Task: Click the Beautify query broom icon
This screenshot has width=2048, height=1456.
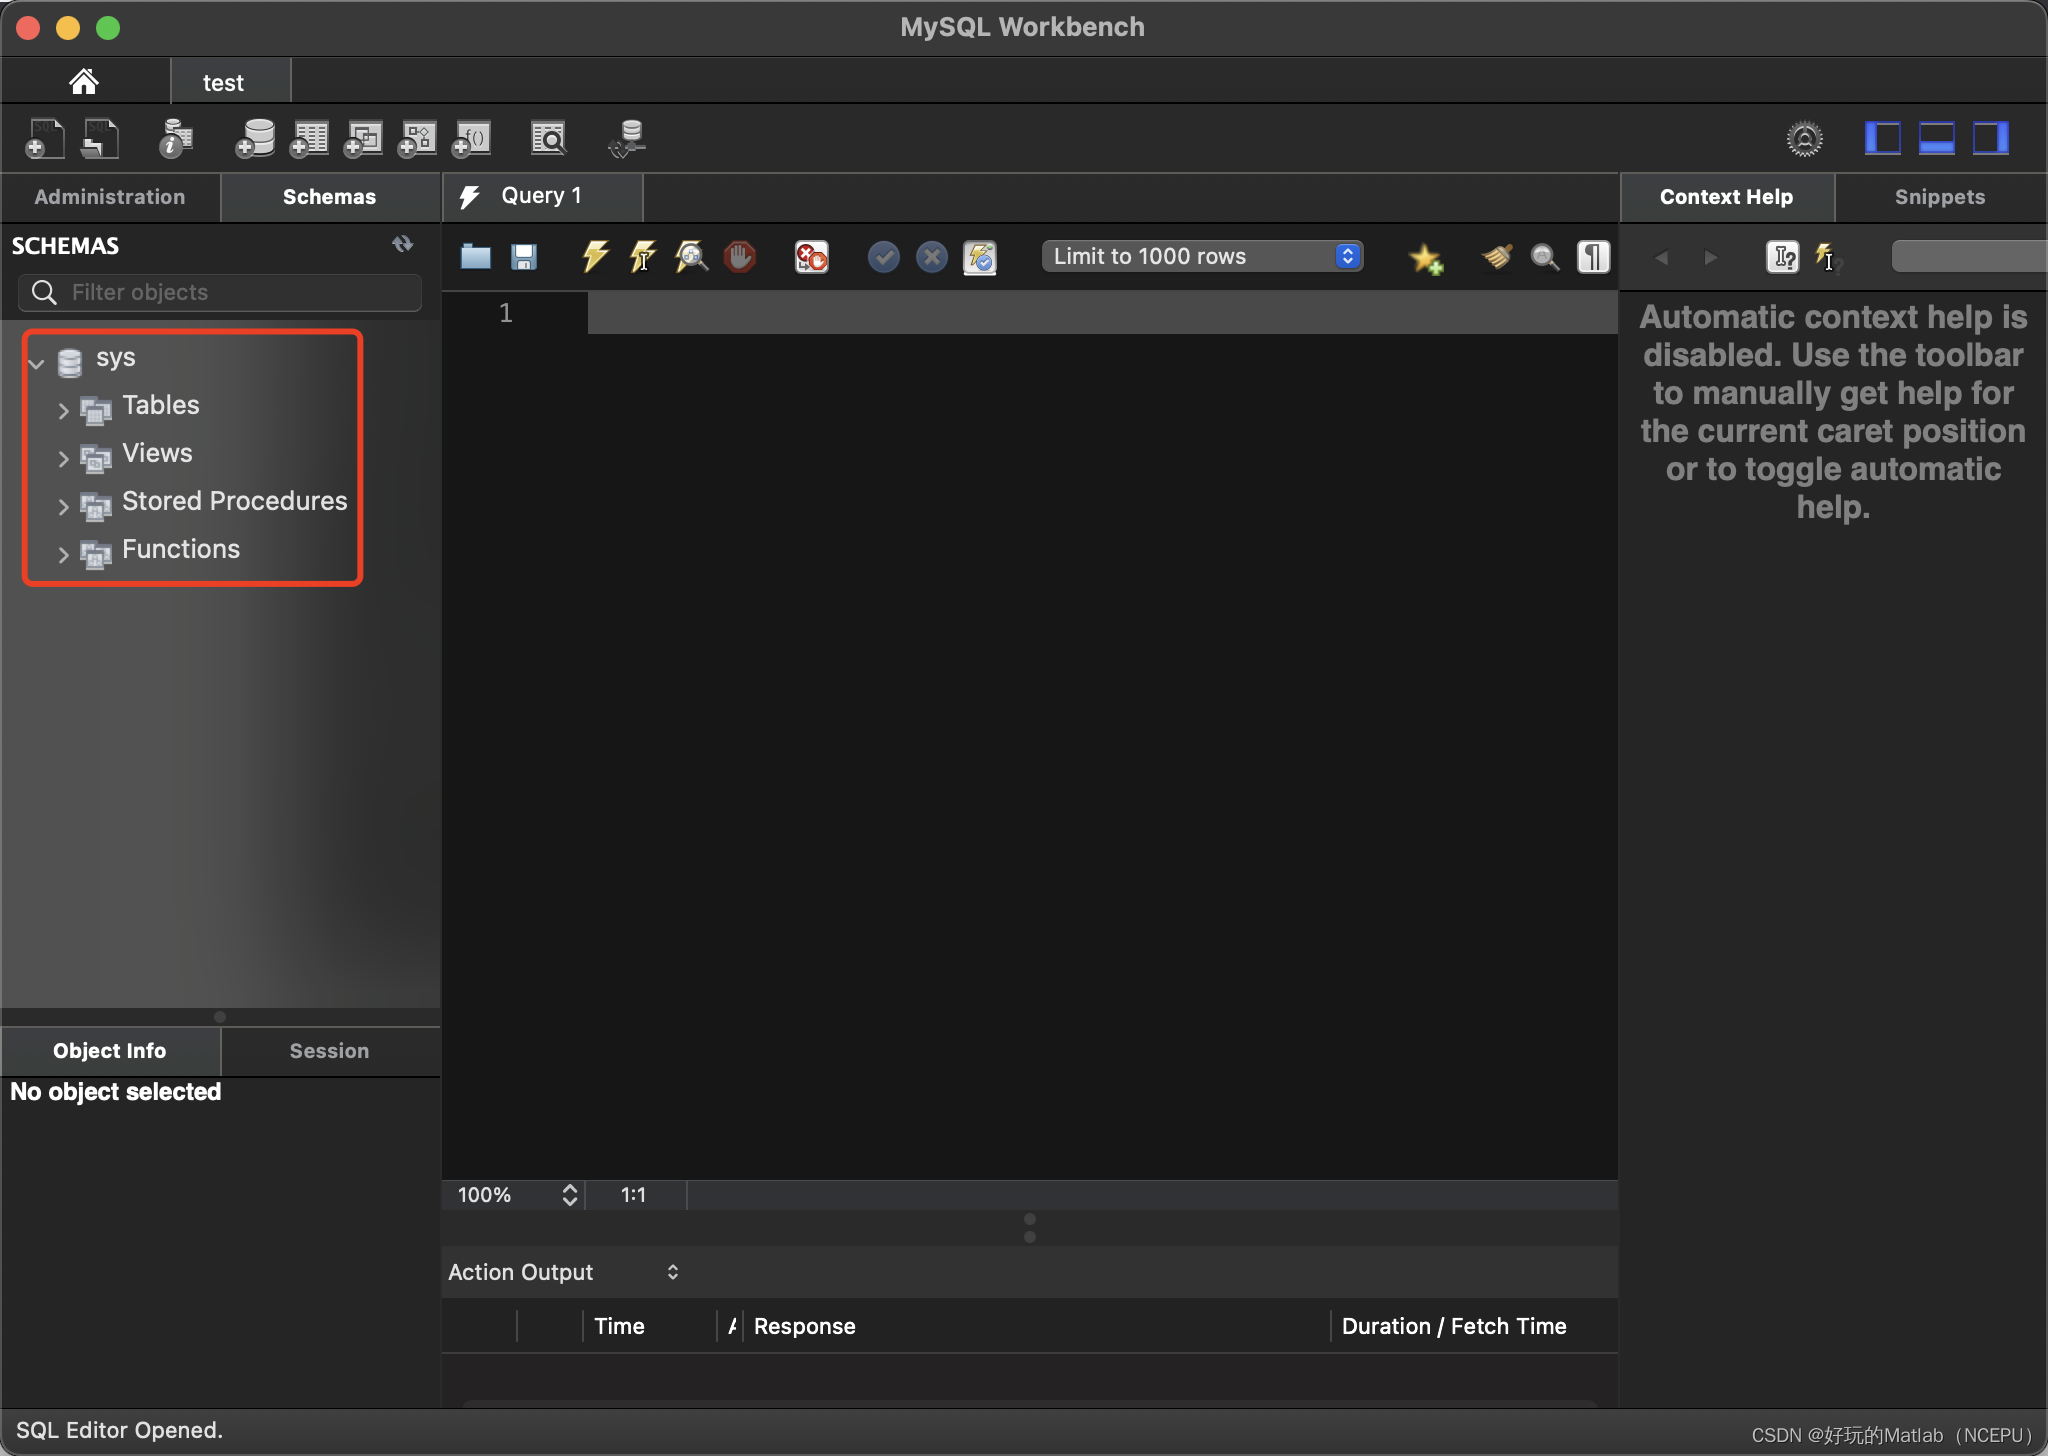Action: 1496,257
